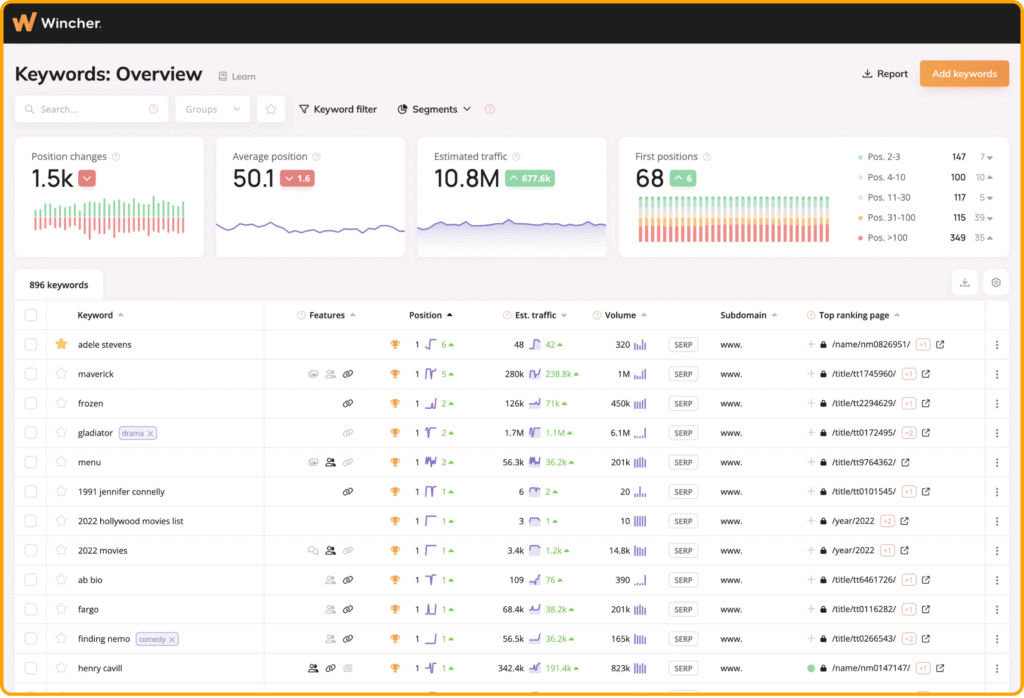The height and width of the screenshot is (698, 1024).
Task: Open the table settings gear icon
Action: [x=996, y=283]
